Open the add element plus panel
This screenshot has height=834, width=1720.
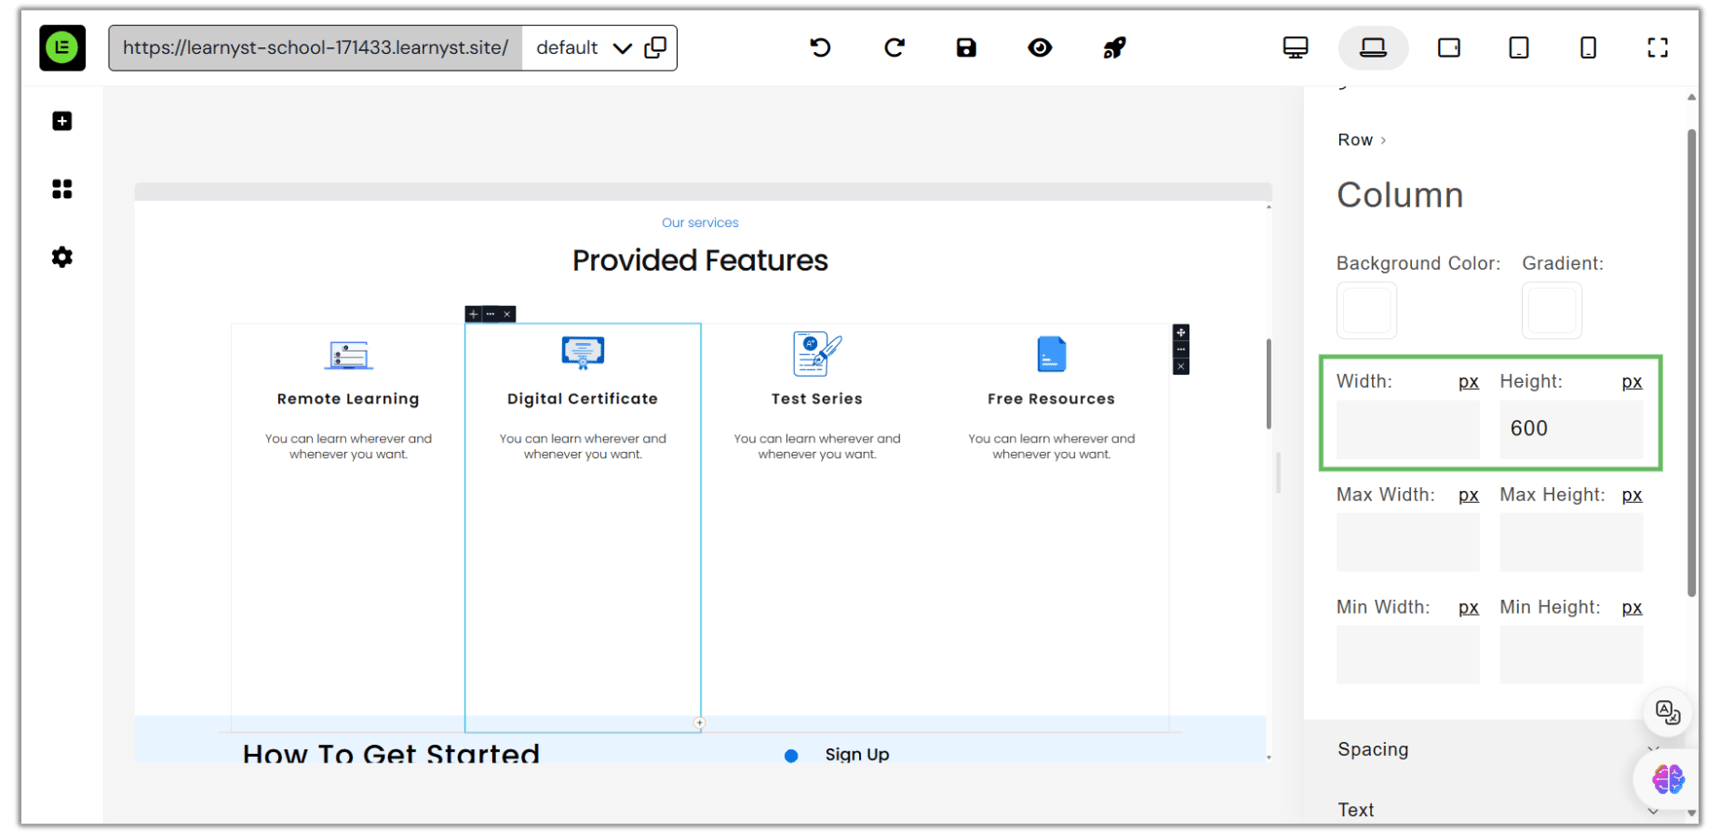pos(62,121)
